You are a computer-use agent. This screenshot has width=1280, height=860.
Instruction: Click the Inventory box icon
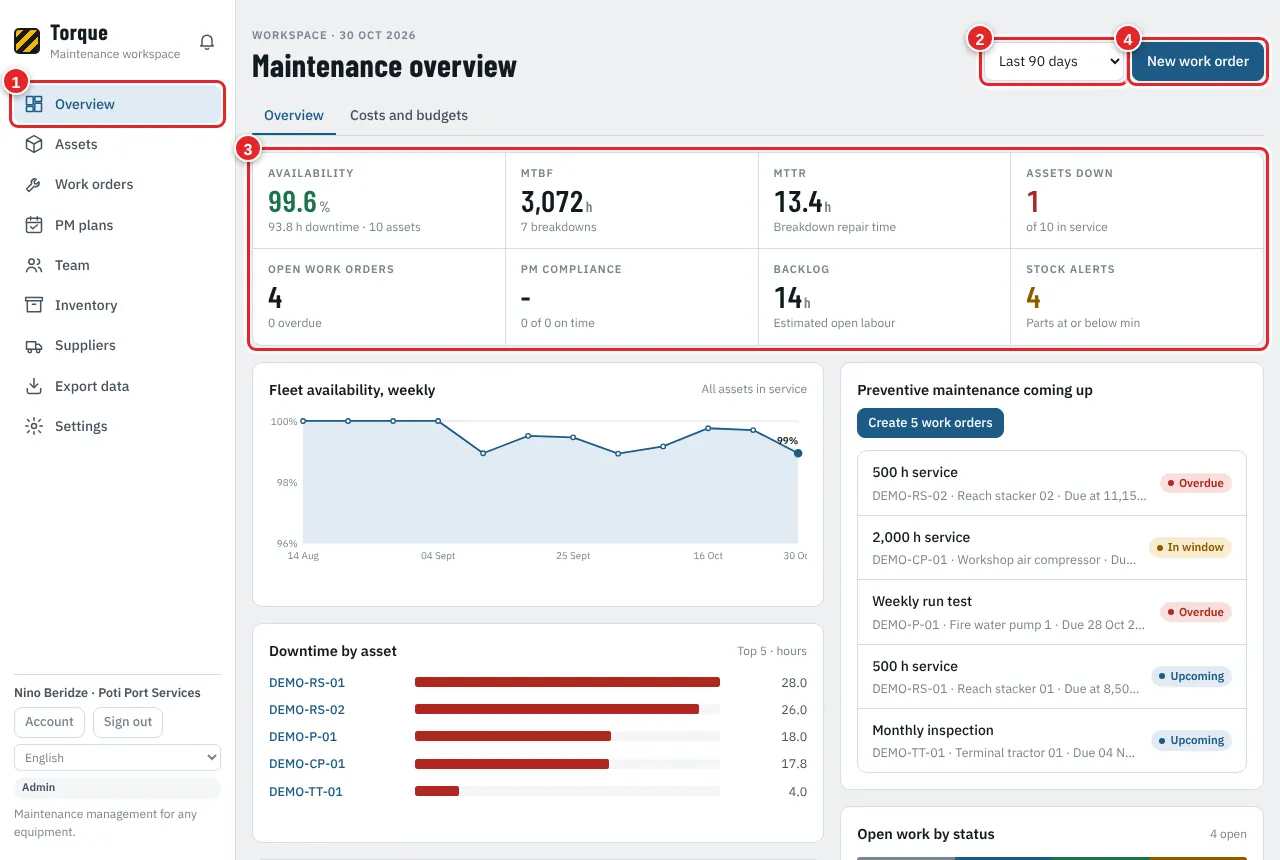tap(34, 305)
